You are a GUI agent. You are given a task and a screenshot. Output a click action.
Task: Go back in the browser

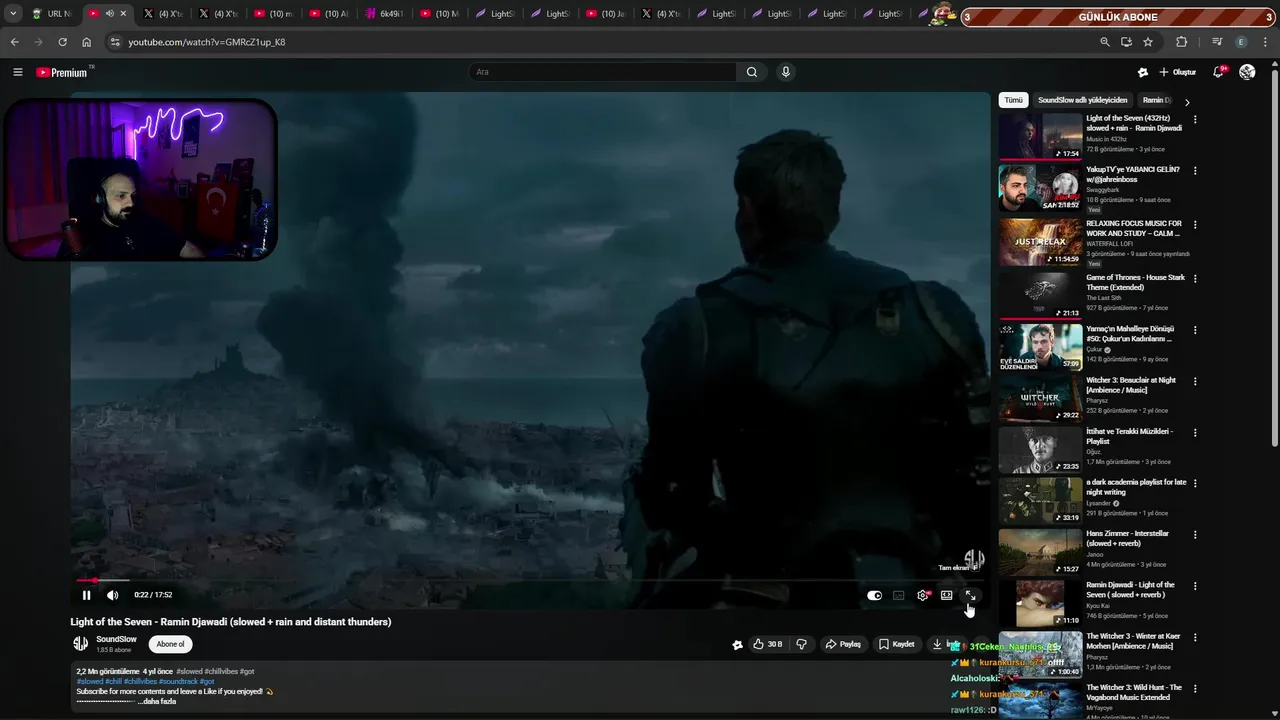click(14, 42)
